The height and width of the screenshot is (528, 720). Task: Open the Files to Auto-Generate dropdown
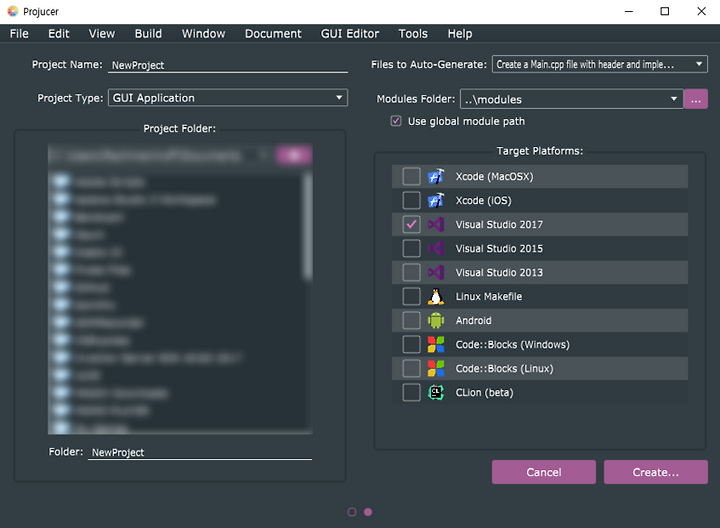(x=600, y=64)
